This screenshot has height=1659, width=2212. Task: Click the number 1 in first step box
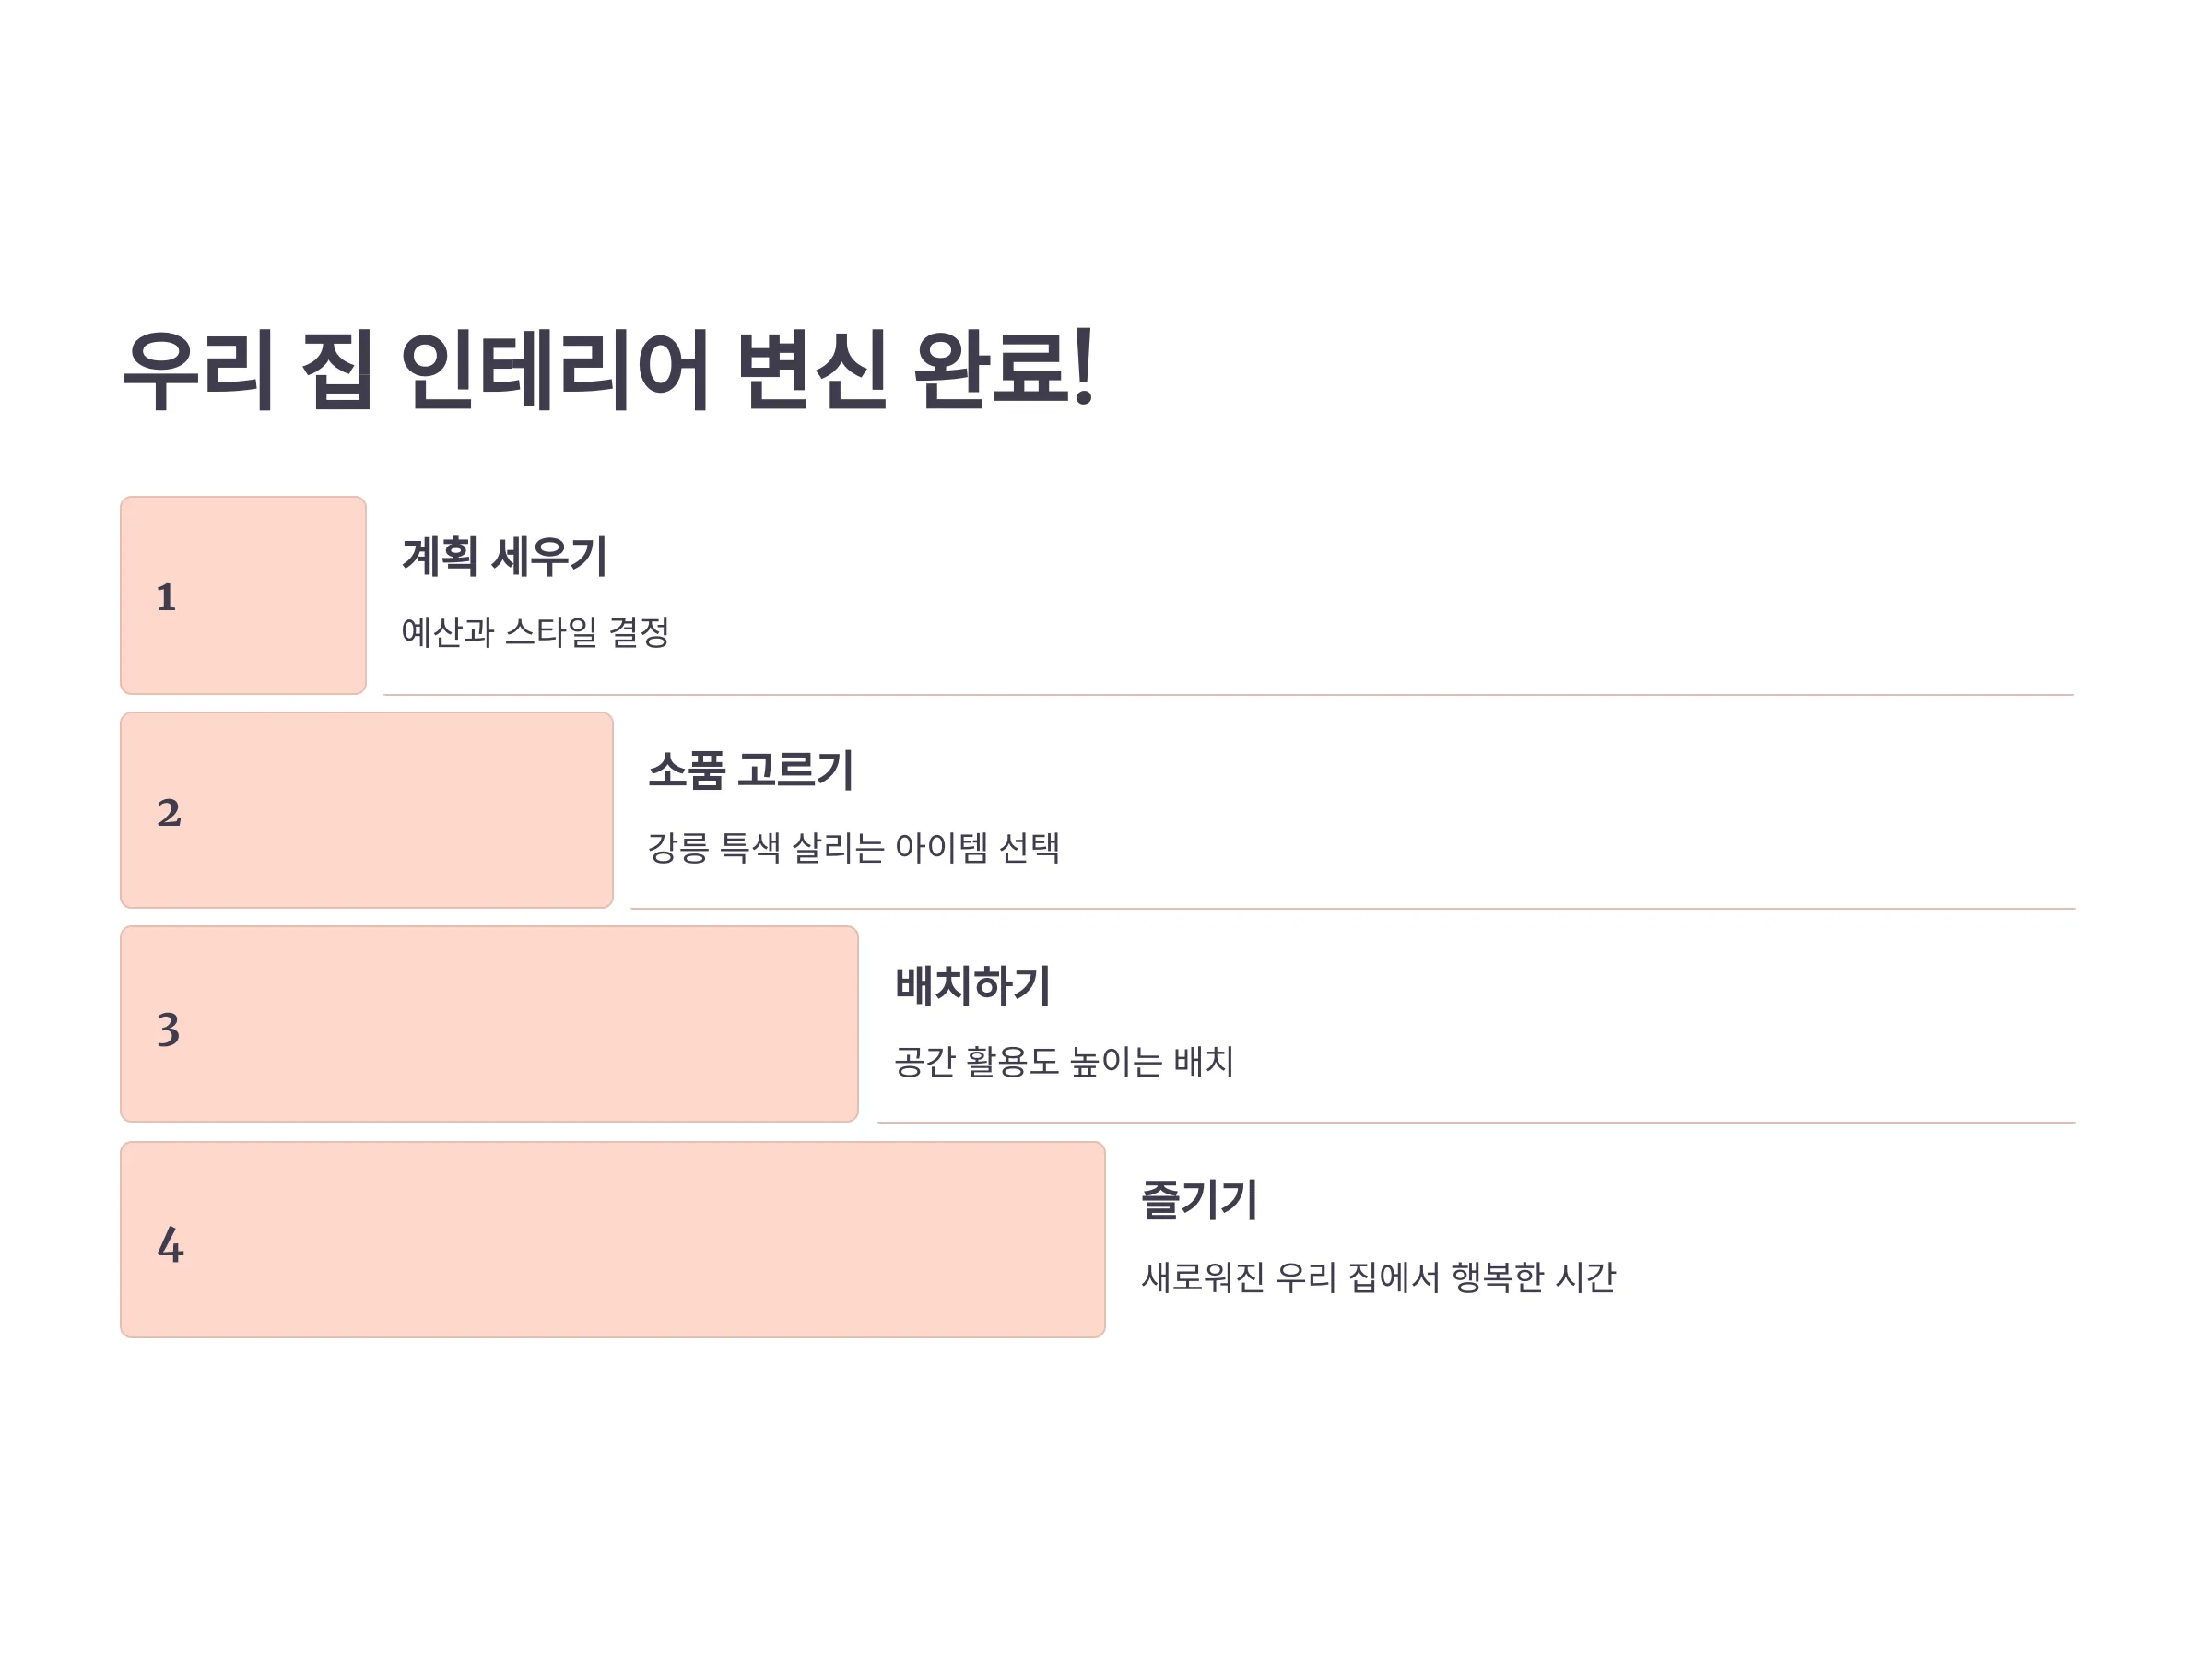166,598
